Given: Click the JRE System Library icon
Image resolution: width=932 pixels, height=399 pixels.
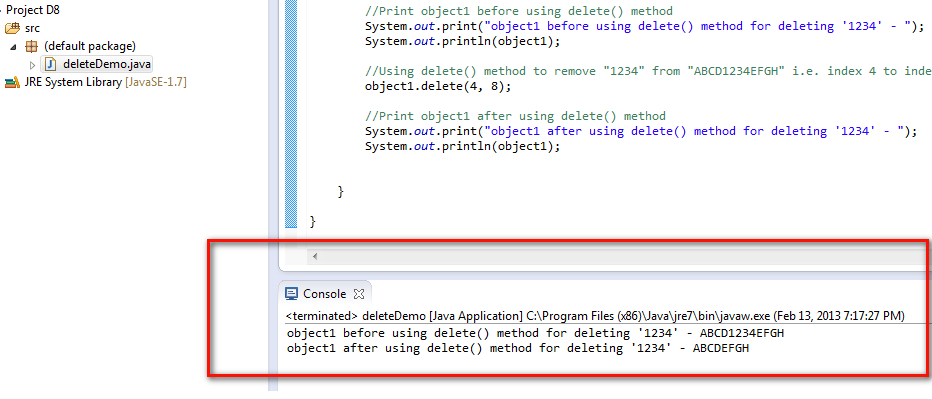Looking at the screenshot, I should pos(12,83).
